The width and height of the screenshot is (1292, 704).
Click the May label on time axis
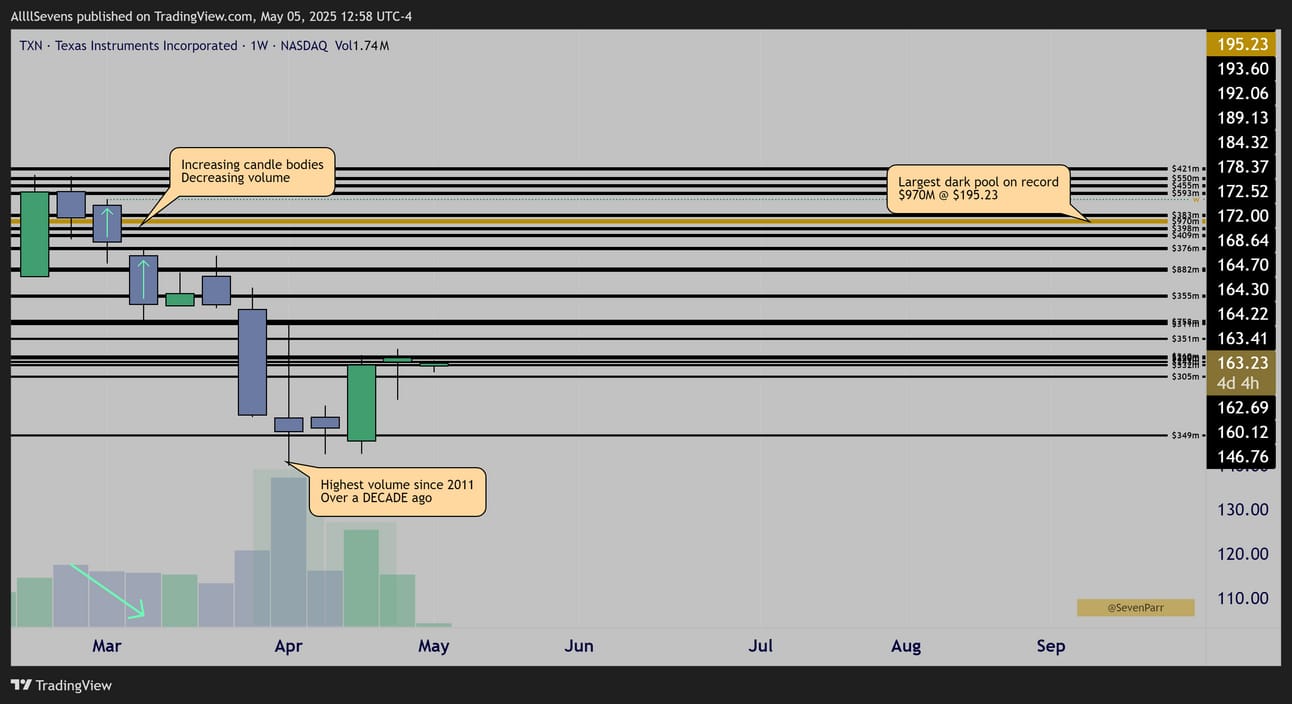(x=434, y=646)
